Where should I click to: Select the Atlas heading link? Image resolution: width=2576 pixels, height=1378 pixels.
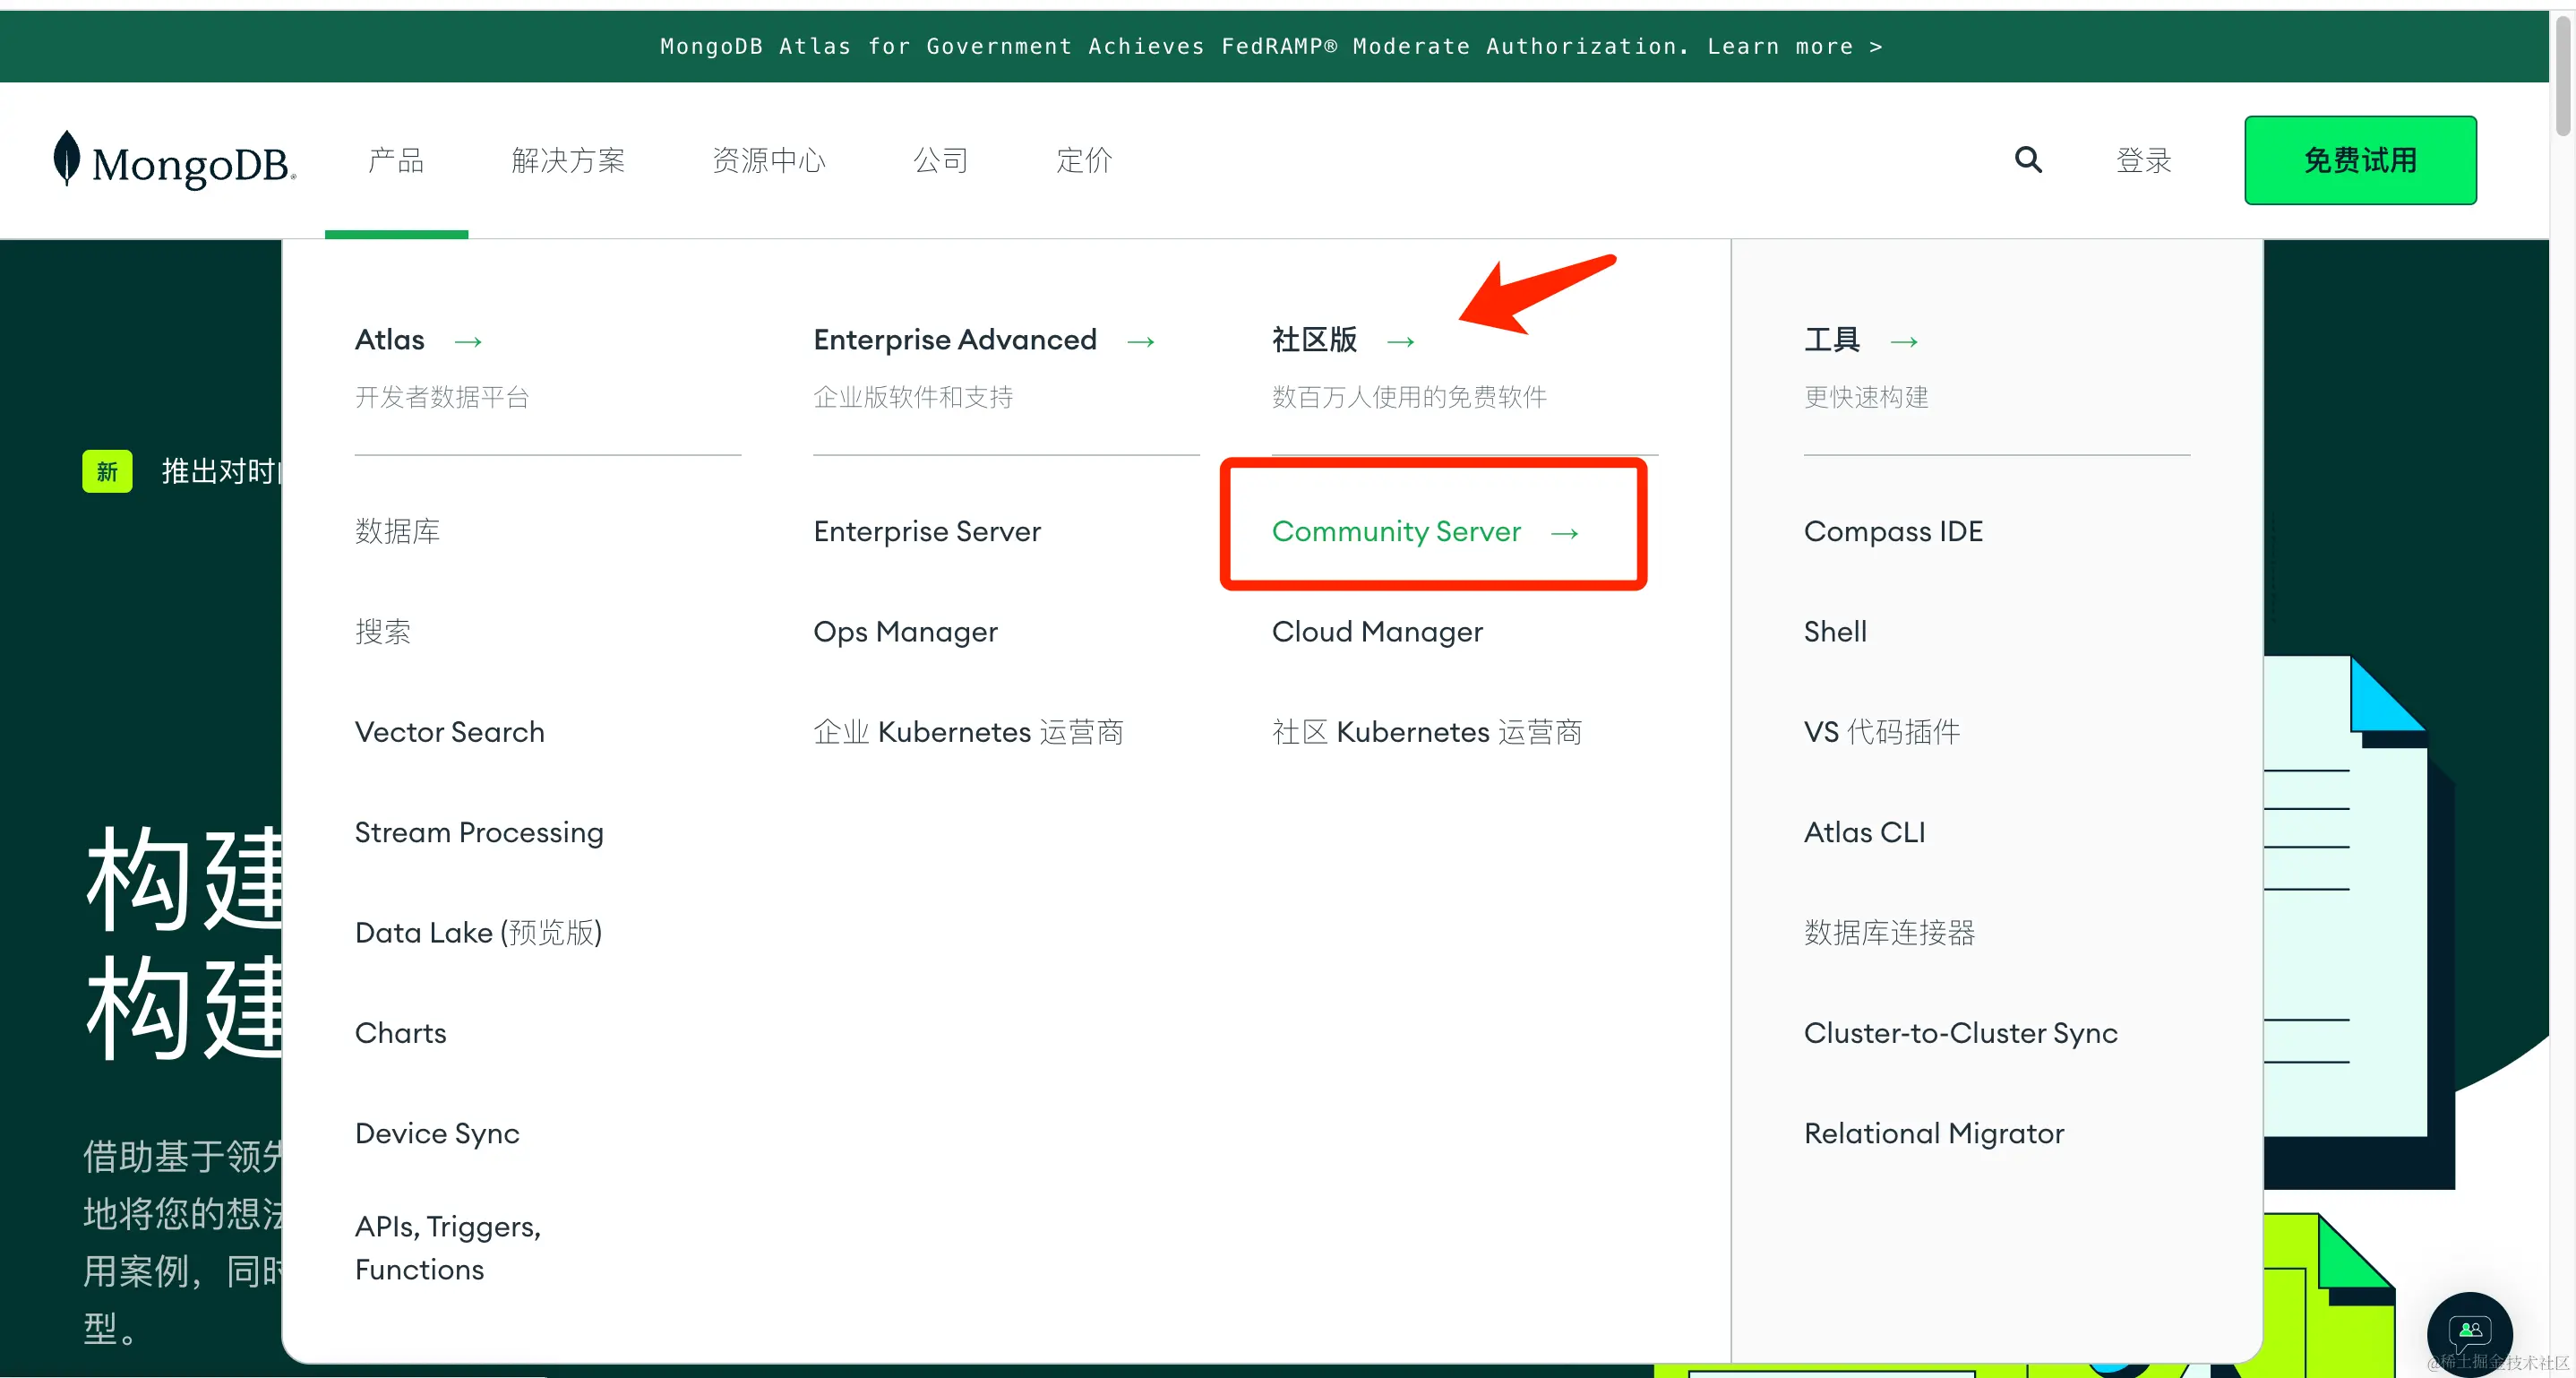389,340
